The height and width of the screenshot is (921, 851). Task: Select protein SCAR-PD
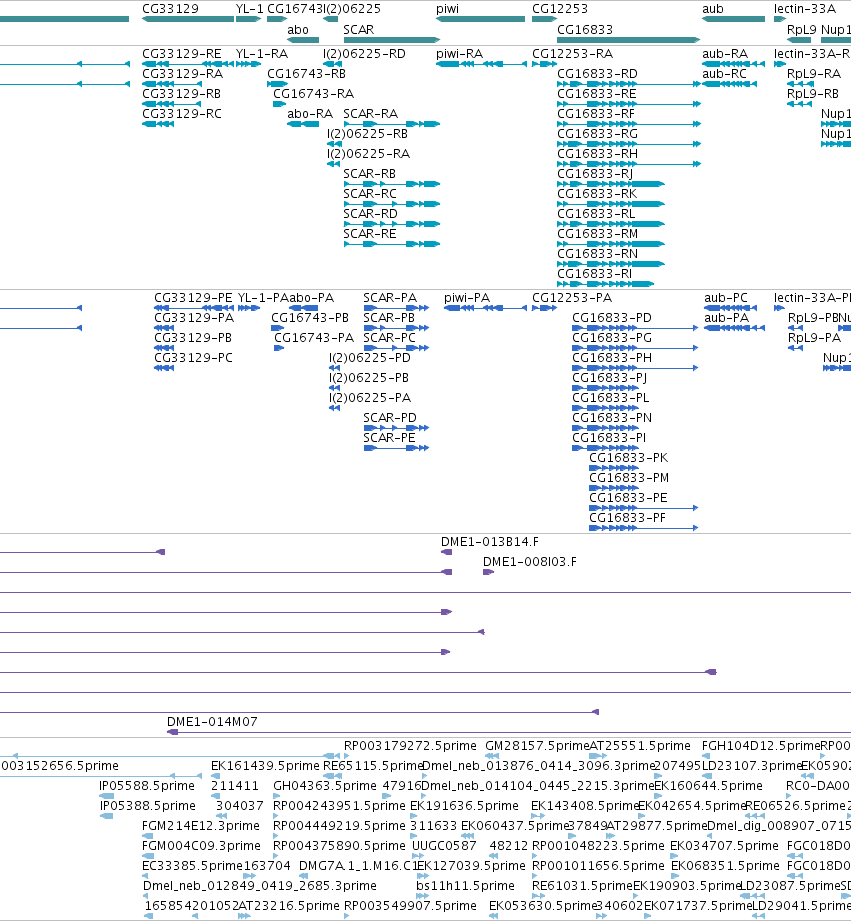[396, 428]
